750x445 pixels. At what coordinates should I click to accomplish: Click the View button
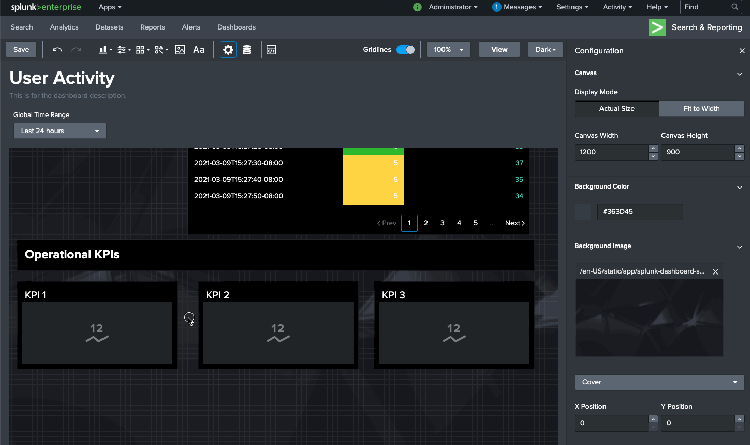(x=499, y=49)
